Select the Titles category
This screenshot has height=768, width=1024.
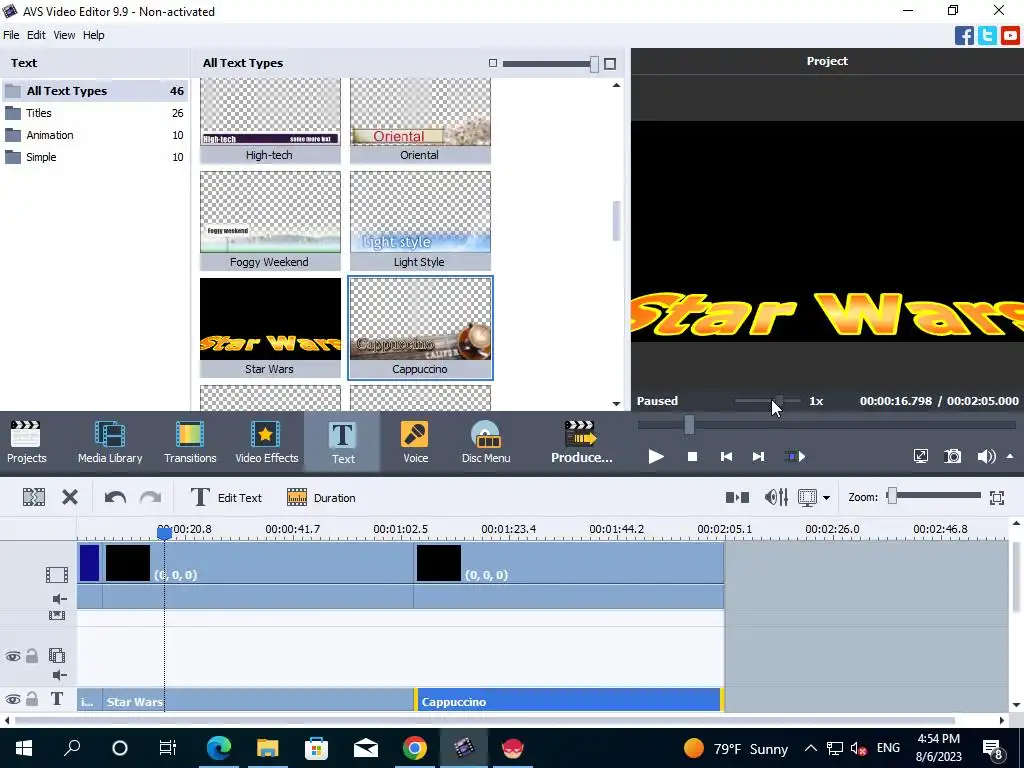click(x=95, y=113)
